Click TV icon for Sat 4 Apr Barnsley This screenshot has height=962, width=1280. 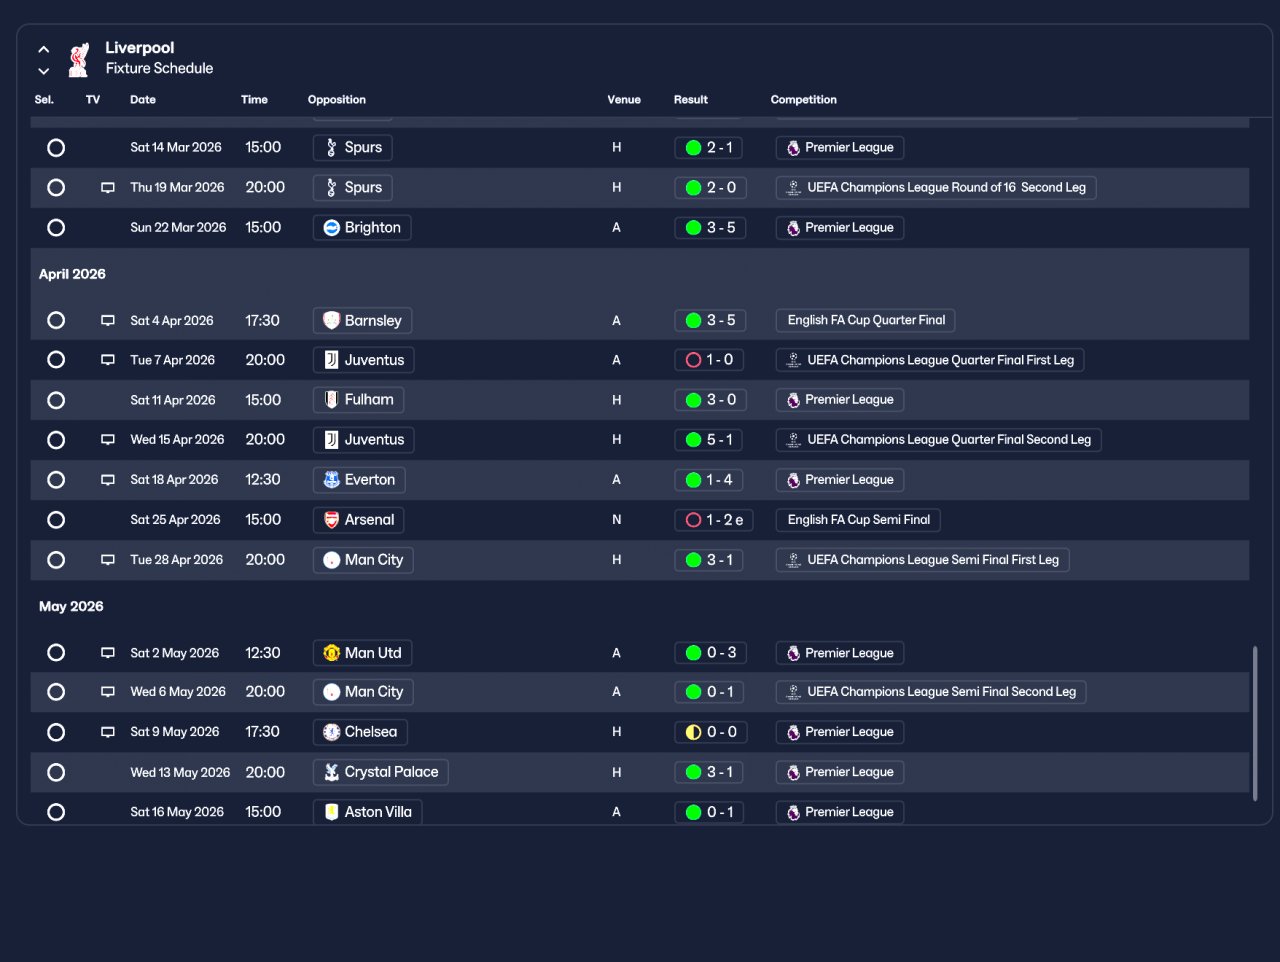point(108,321)
